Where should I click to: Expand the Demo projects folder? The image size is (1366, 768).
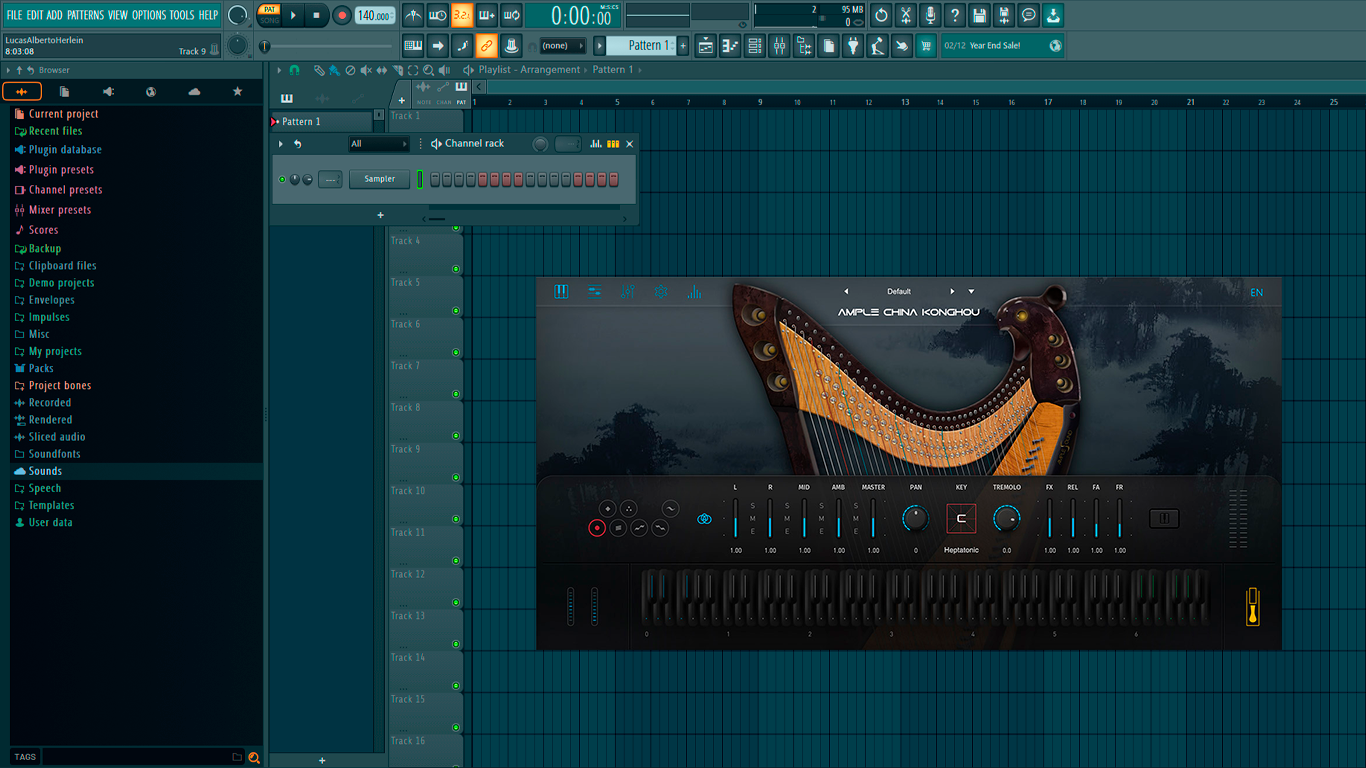tap(61, 283)
